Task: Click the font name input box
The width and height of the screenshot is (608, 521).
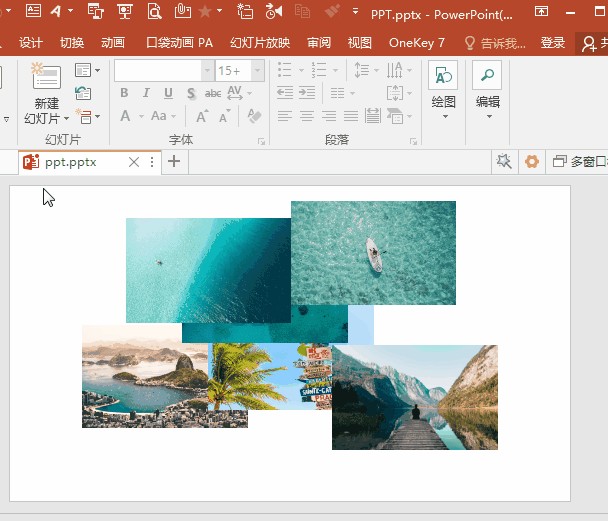Action: 157,71
